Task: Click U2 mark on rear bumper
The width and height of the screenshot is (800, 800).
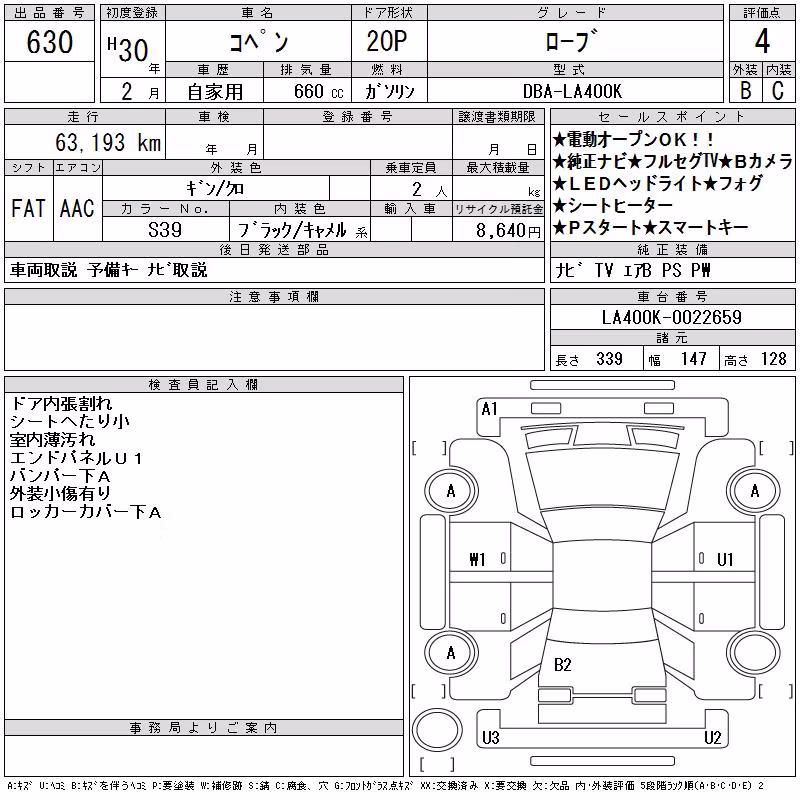Action: (x=712, y=737)
